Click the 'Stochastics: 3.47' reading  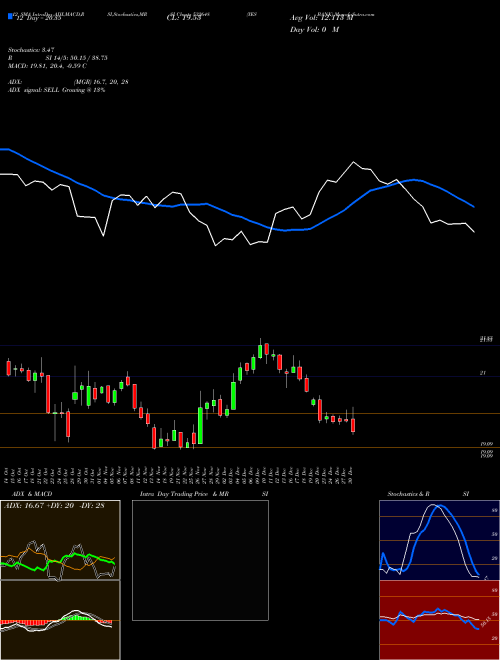tap(31, 50)
